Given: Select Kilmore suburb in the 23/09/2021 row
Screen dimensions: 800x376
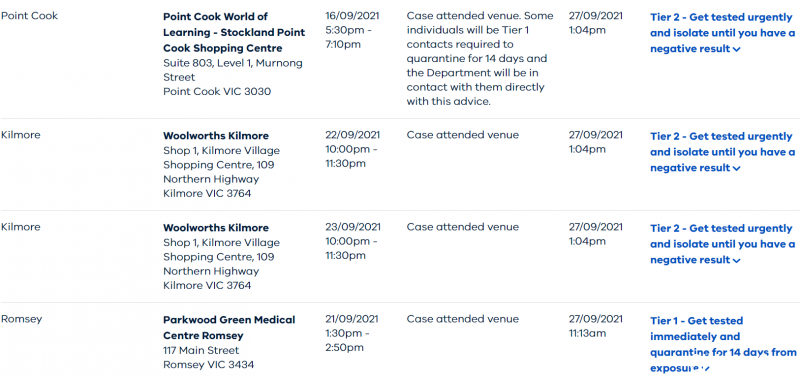Looking at the screenshot, I should pos(20,227).
